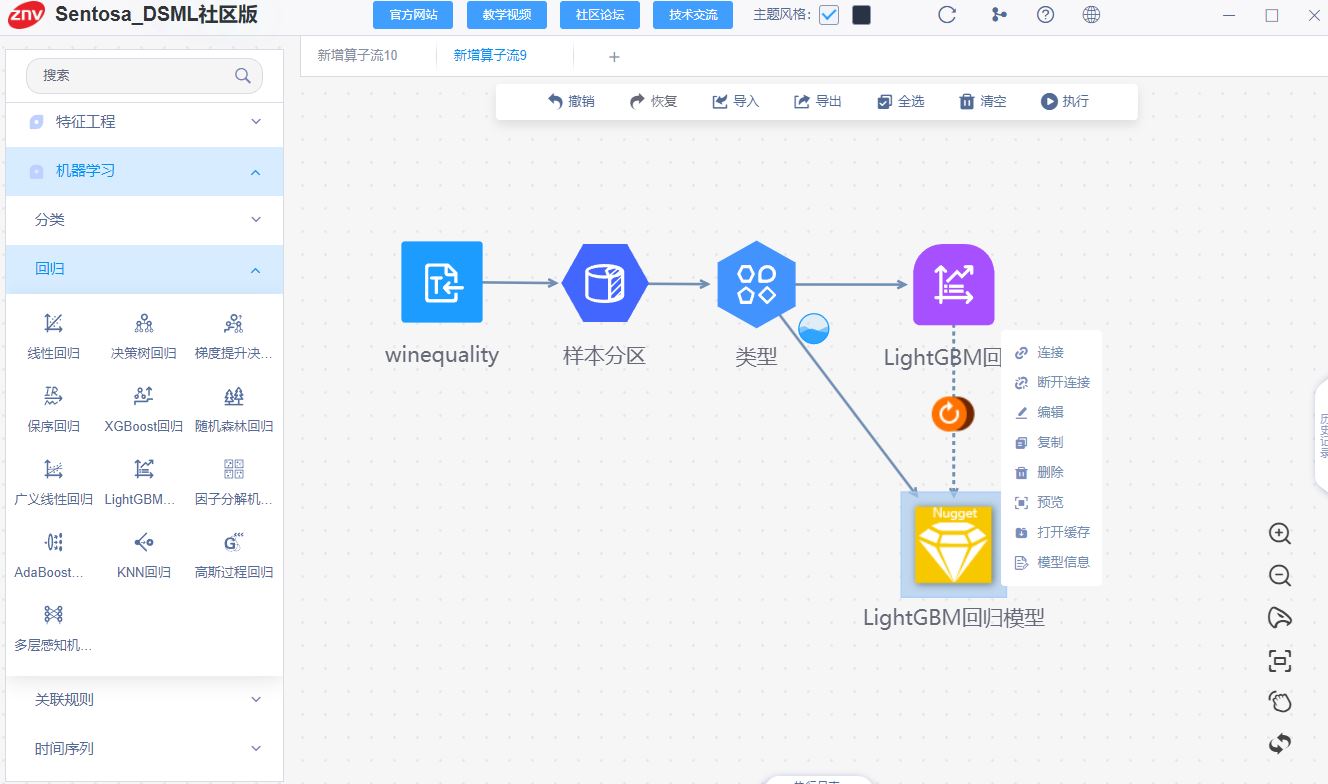
Task: Select the dark theme swatch
Action: pyautogui.click(x=861, y=15)
